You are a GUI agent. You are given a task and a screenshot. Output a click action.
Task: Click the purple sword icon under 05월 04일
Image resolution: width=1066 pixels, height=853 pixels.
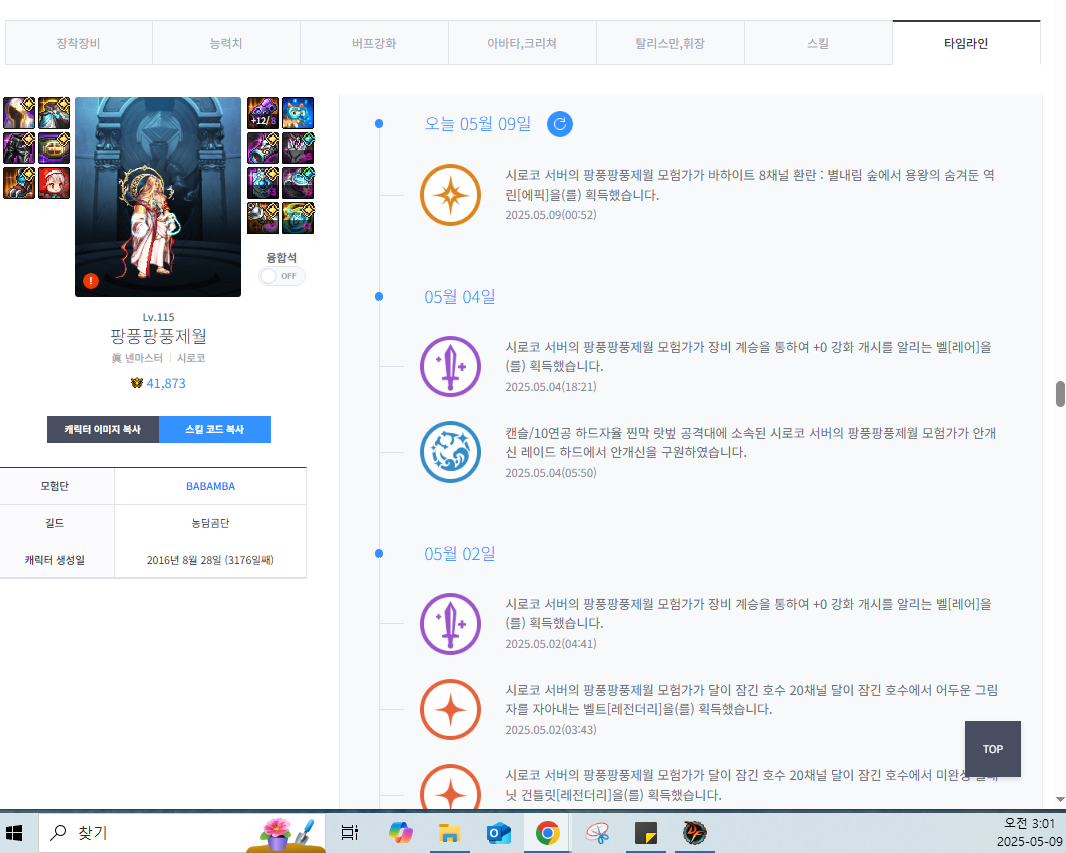(450, 366)
